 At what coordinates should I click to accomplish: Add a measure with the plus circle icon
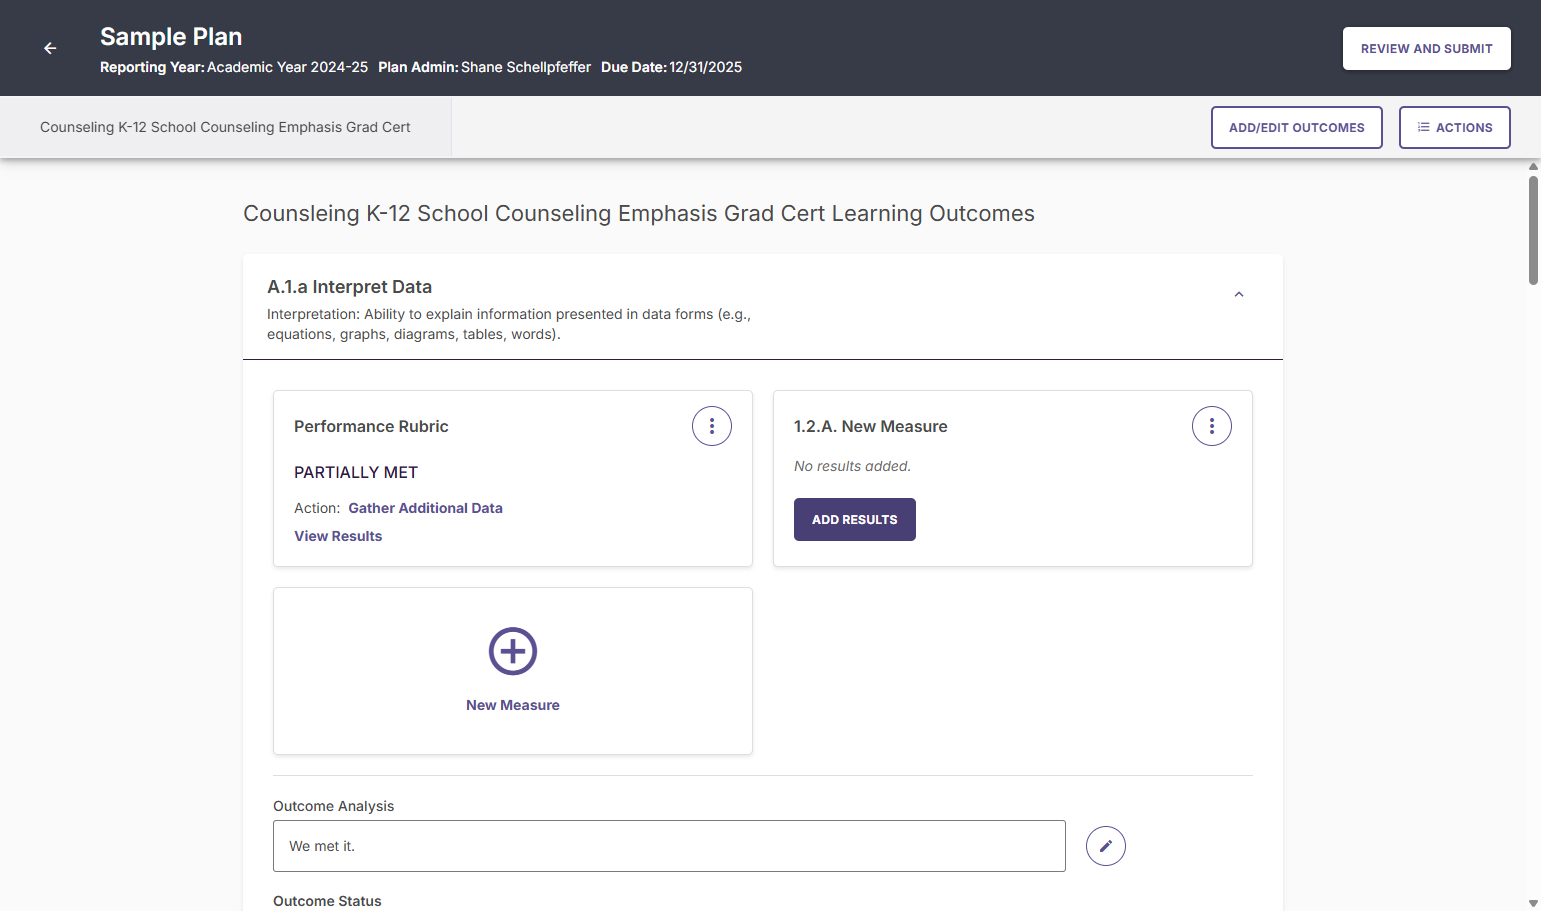(513, 651)
